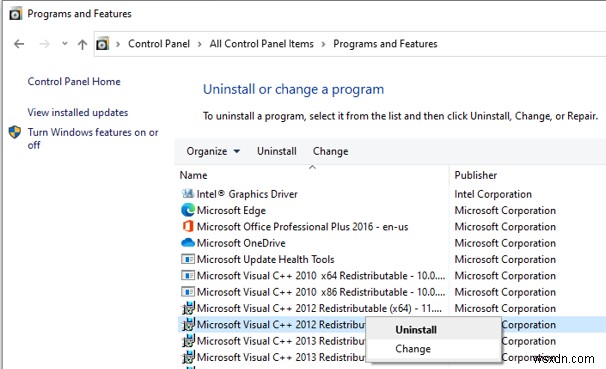Viewport: 606px width, 369px height.
Task: Choose Uninstall from the context menu
Action: point(416,330)
